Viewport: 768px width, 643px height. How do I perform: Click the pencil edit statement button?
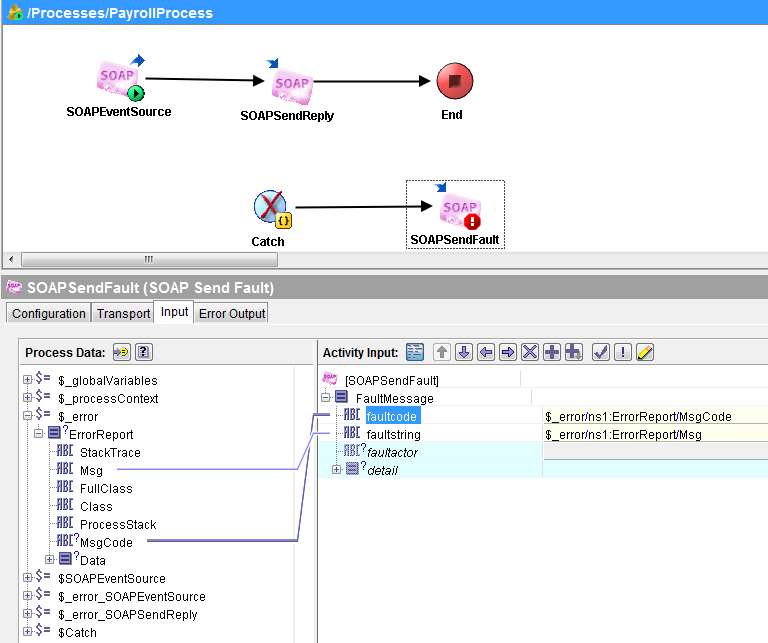(x=645, y=352)
